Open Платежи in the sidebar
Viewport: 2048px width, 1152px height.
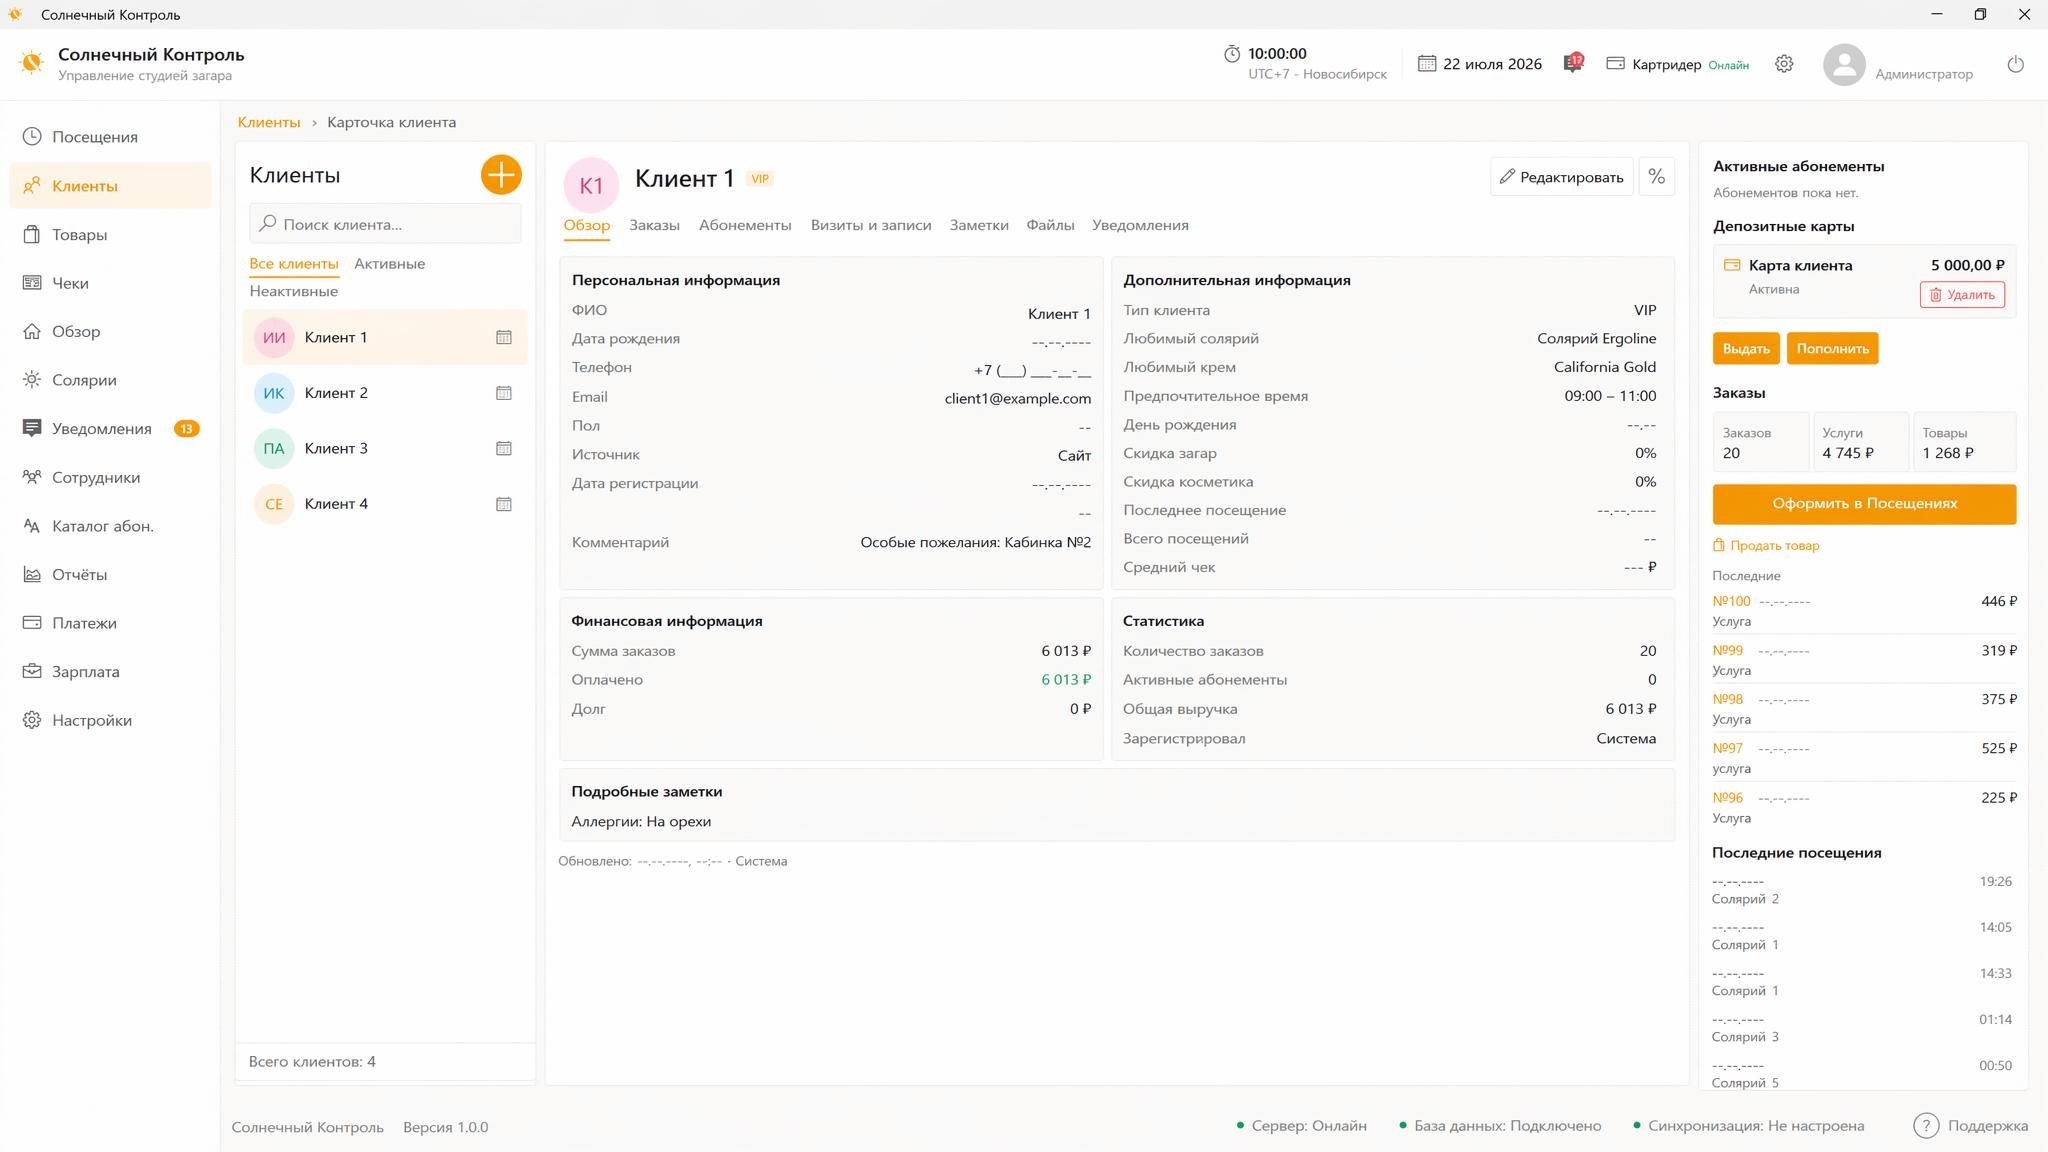pyautogui.click(x=110, y=623)
